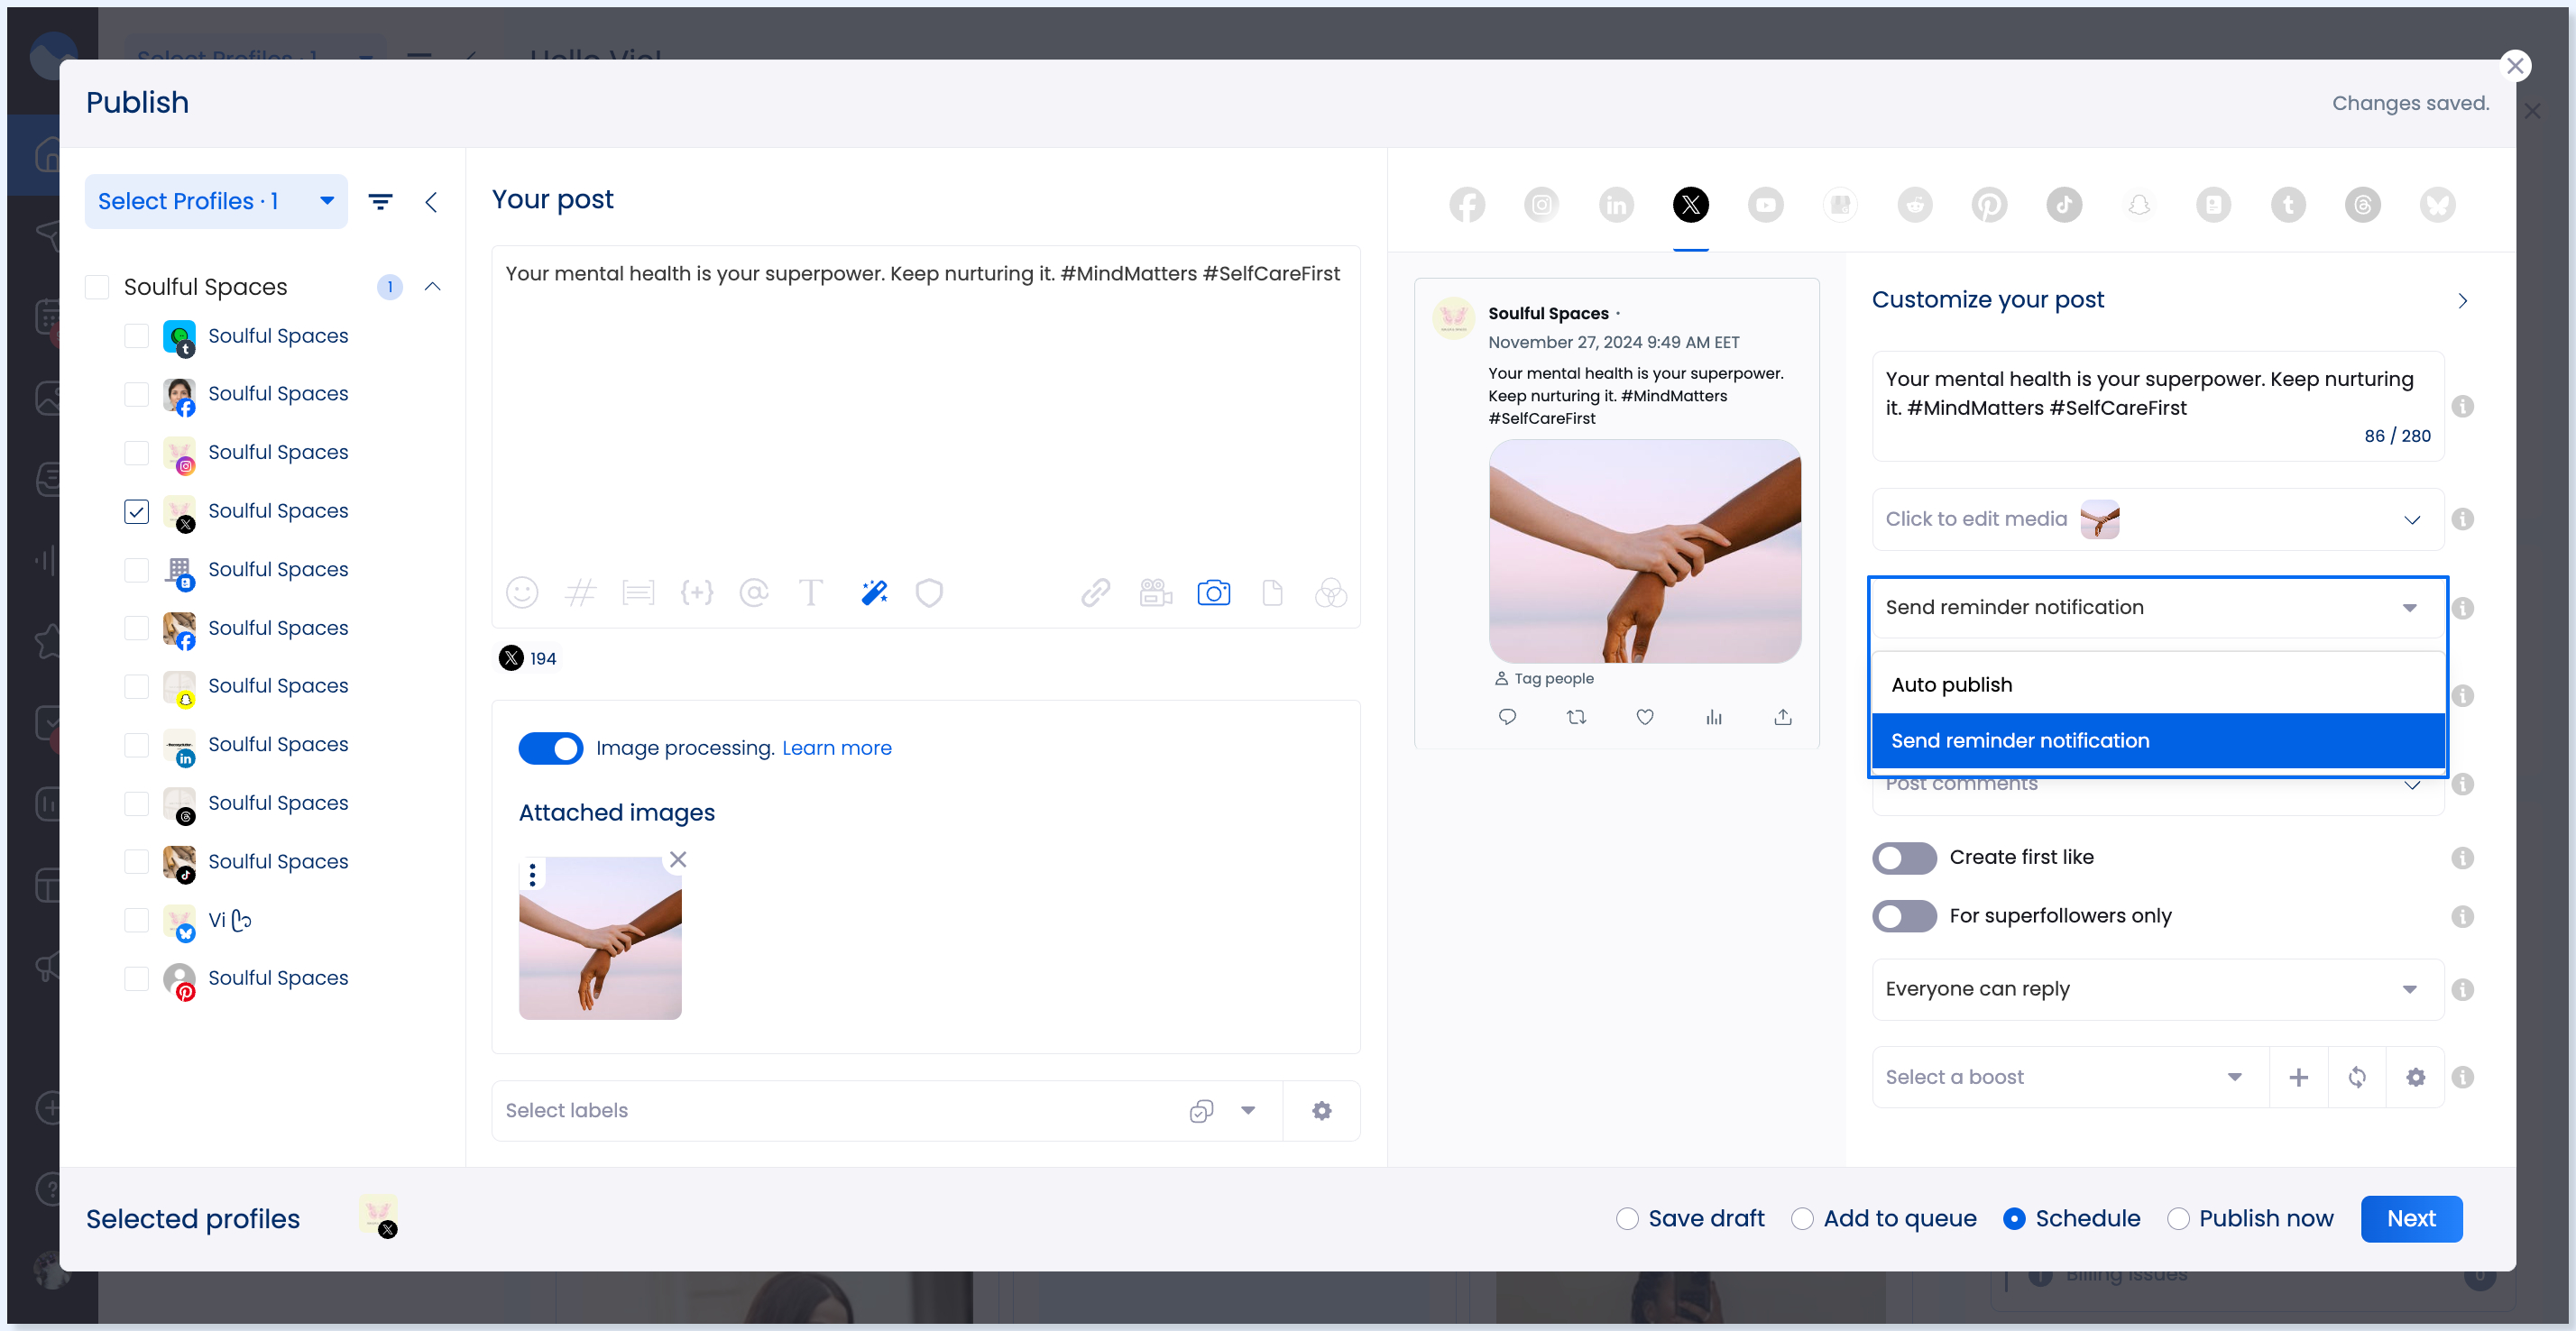Switch to the Pinterest preview tab
This screenshot has width=2576, height=1331.
coord(1989,205)
